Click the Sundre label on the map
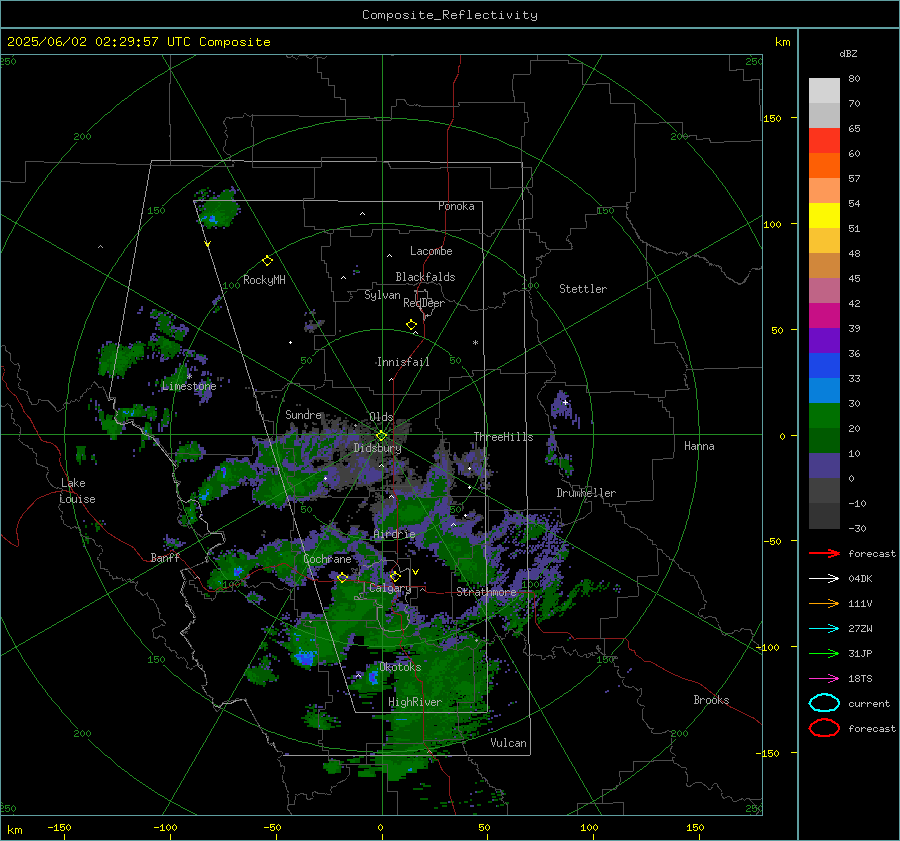The image size is (900, 841). coord(304,414)
